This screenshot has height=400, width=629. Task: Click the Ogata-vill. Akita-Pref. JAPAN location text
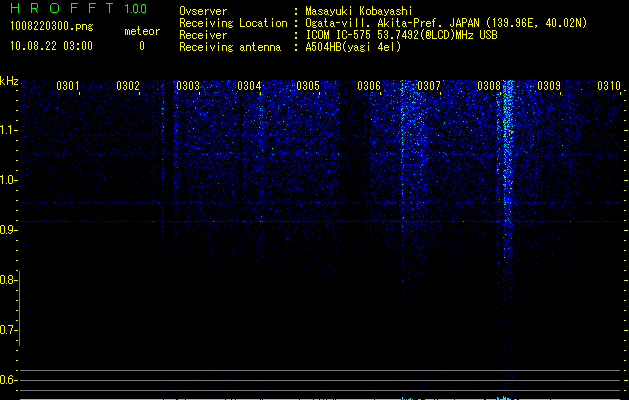(446, 23)
